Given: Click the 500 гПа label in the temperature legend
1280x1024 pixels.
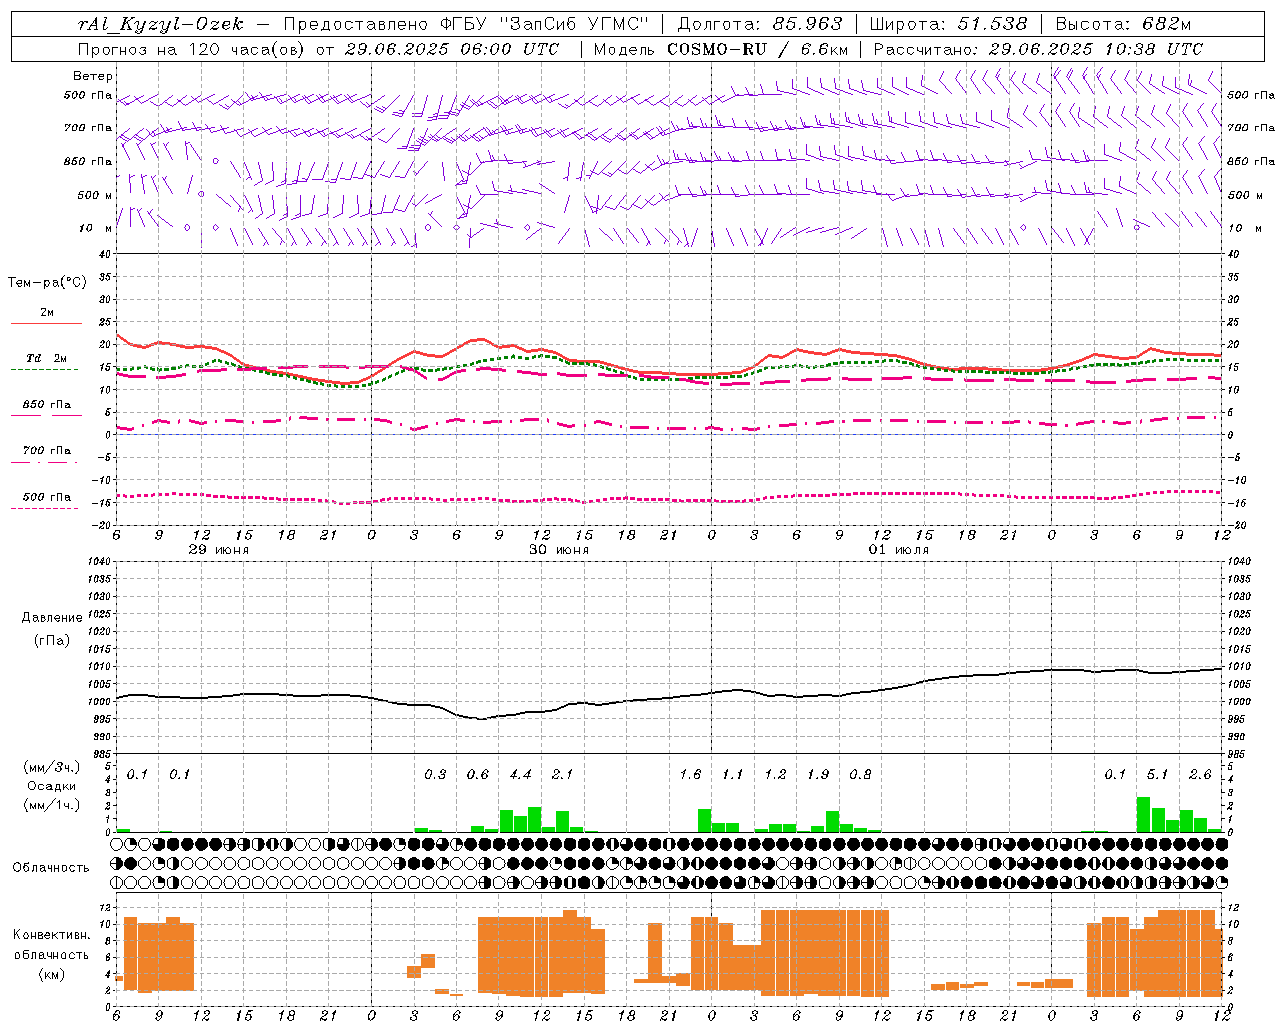Looking at the screenshot, I should [47, 497].
